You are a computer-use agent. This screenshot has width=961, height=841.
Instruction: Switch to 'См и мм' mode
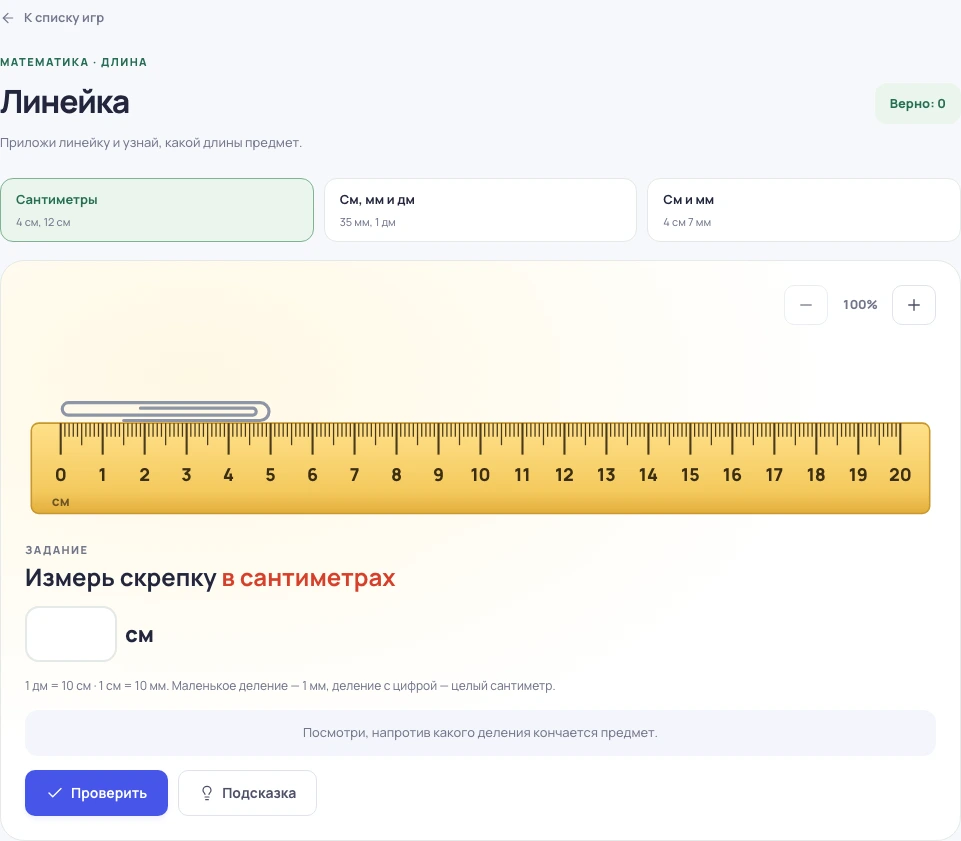(803, 210)
